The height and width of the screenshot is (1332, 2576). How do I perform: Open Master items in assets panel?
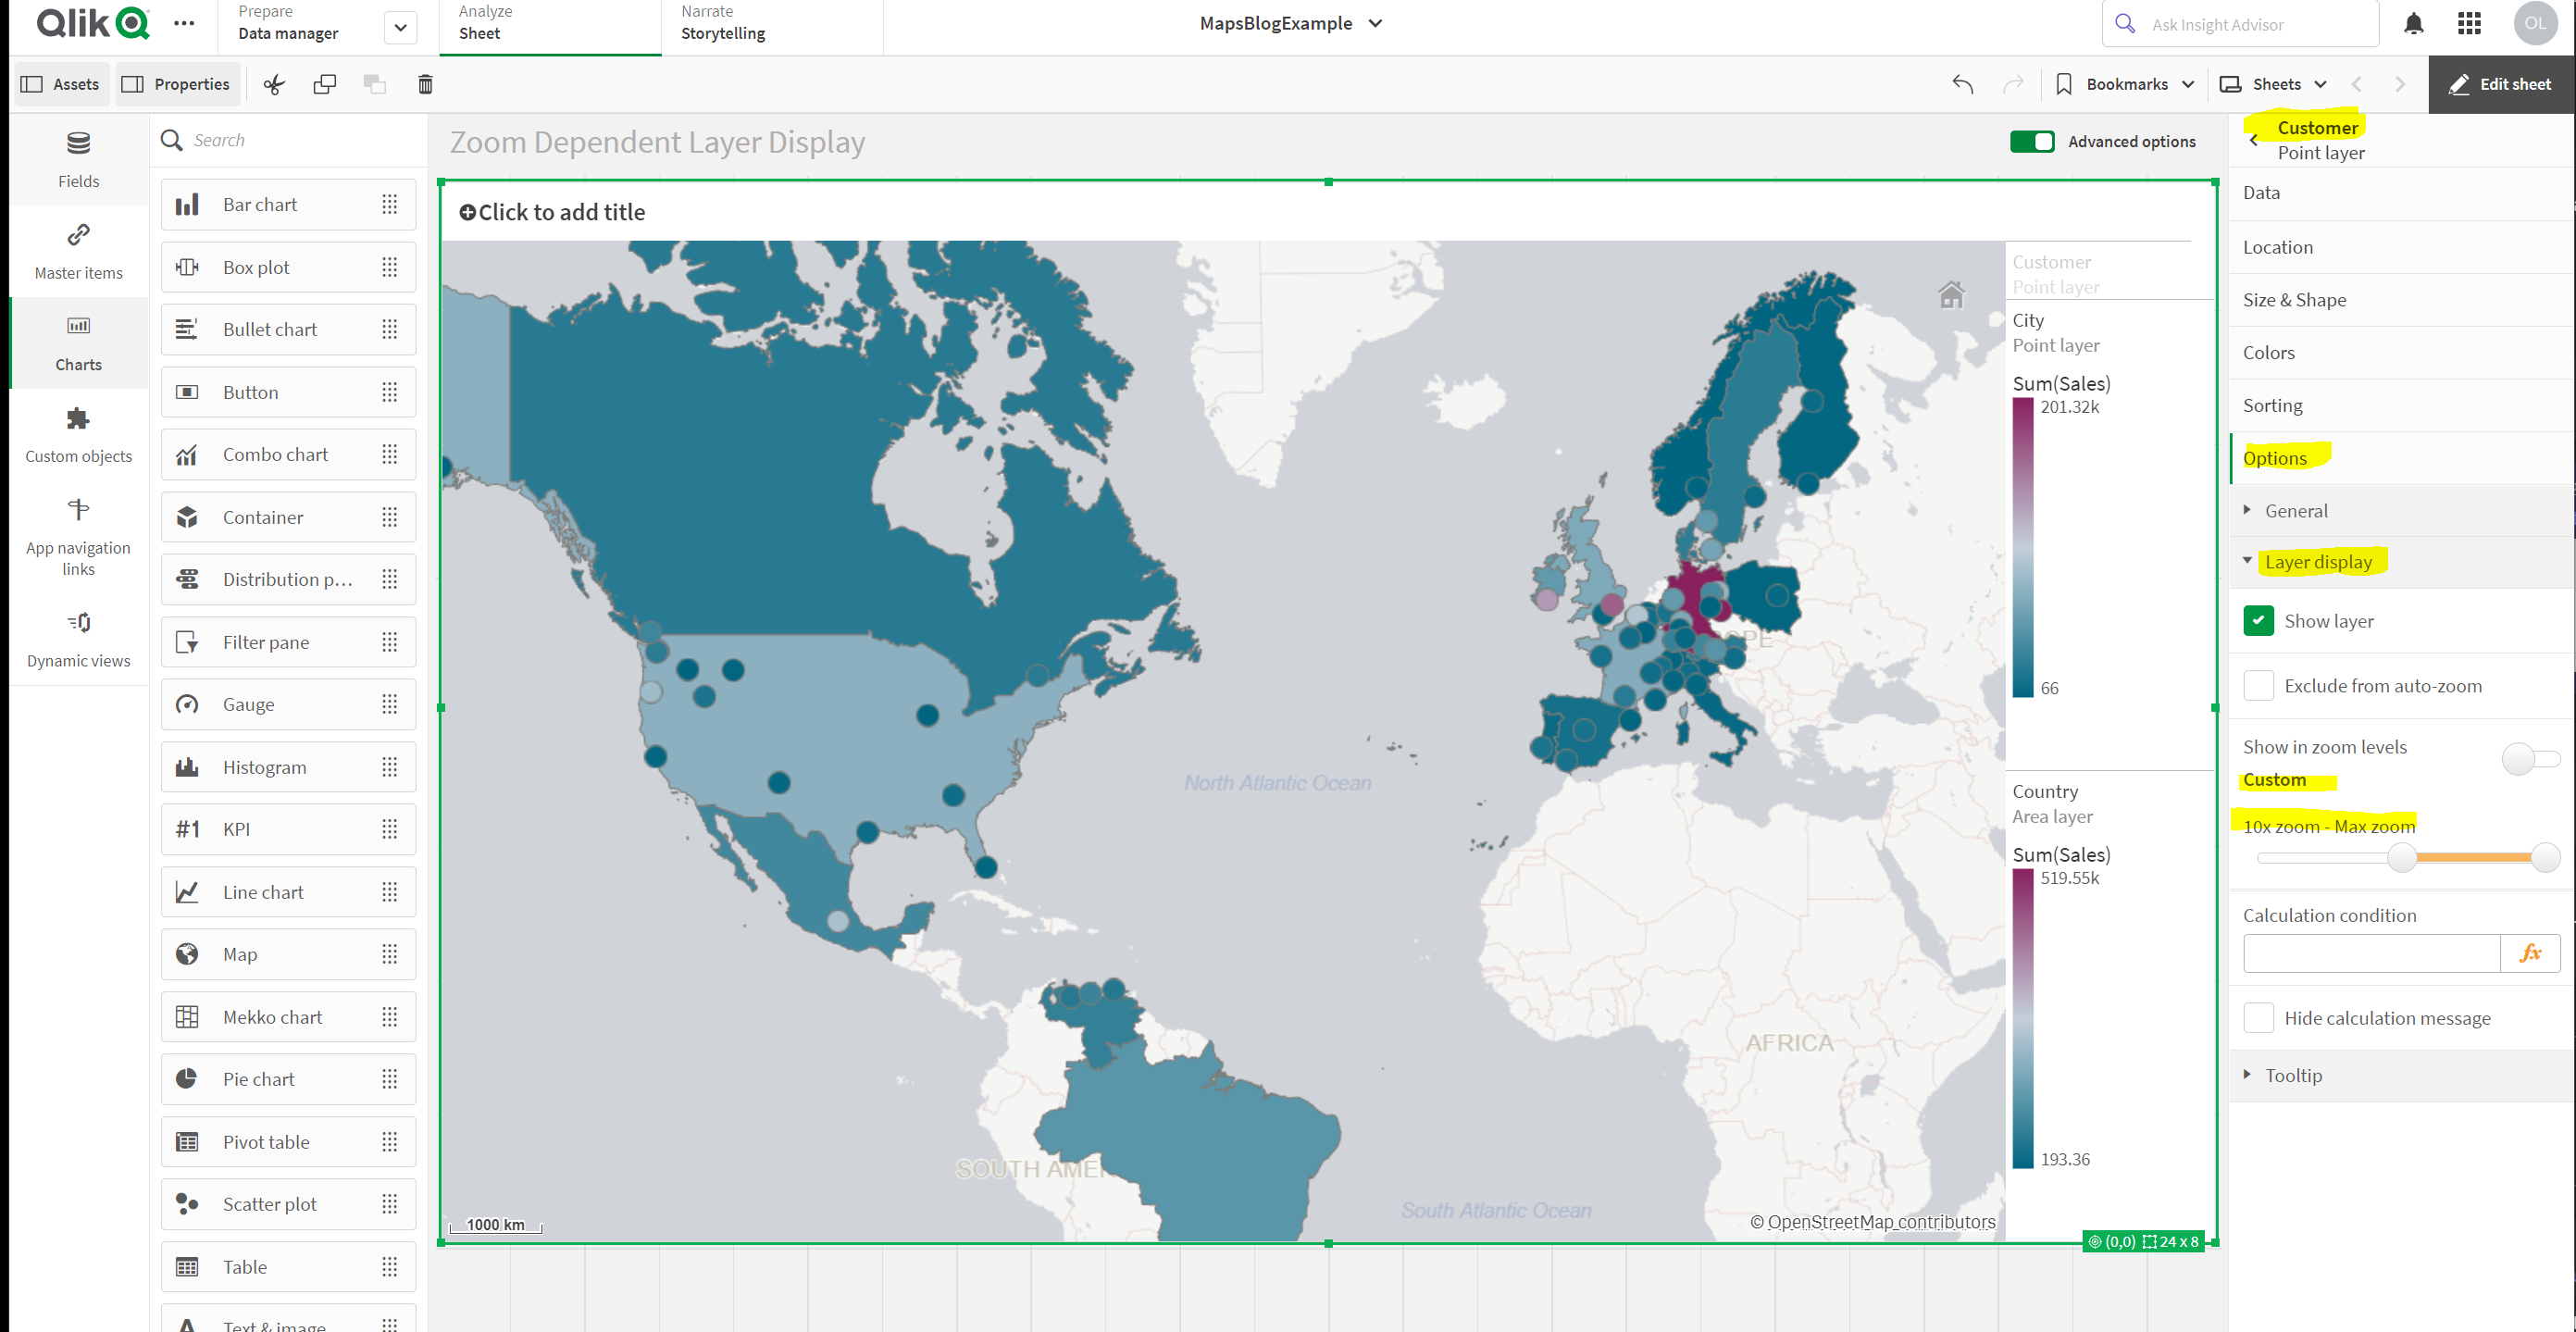point(78,250)
